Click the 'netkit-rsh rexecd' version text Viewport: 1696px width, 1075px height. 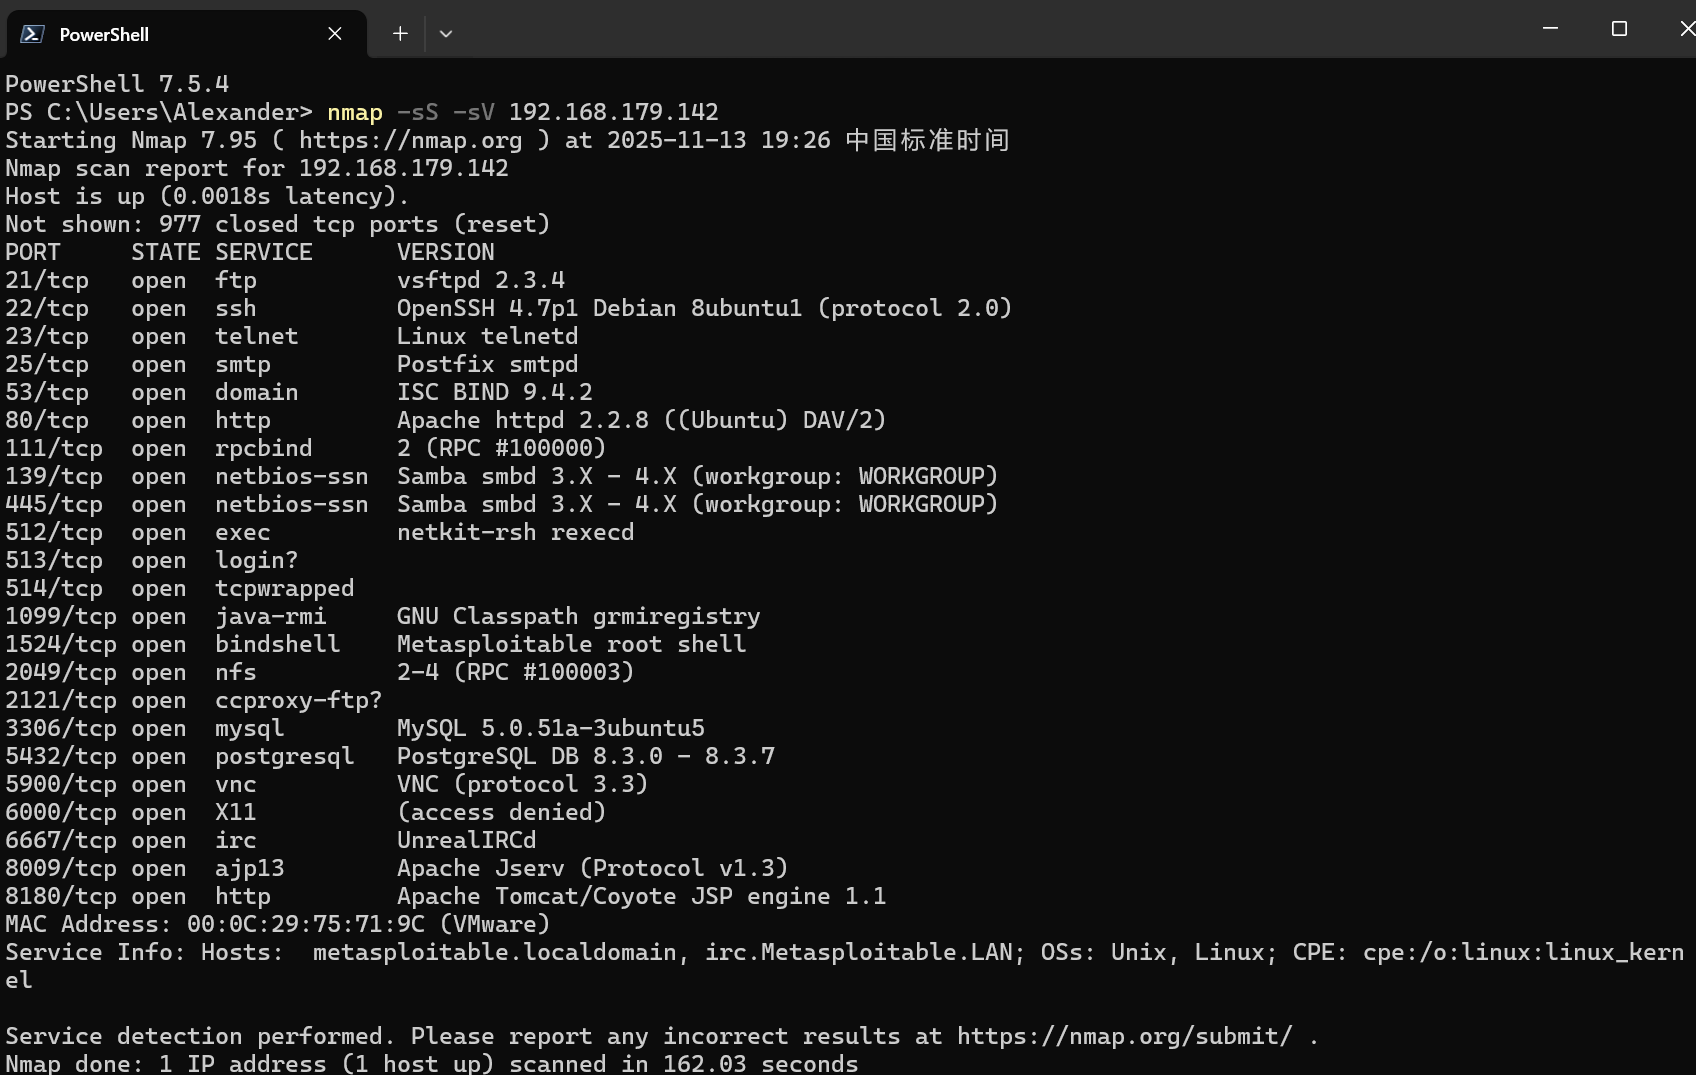[516, 532]
